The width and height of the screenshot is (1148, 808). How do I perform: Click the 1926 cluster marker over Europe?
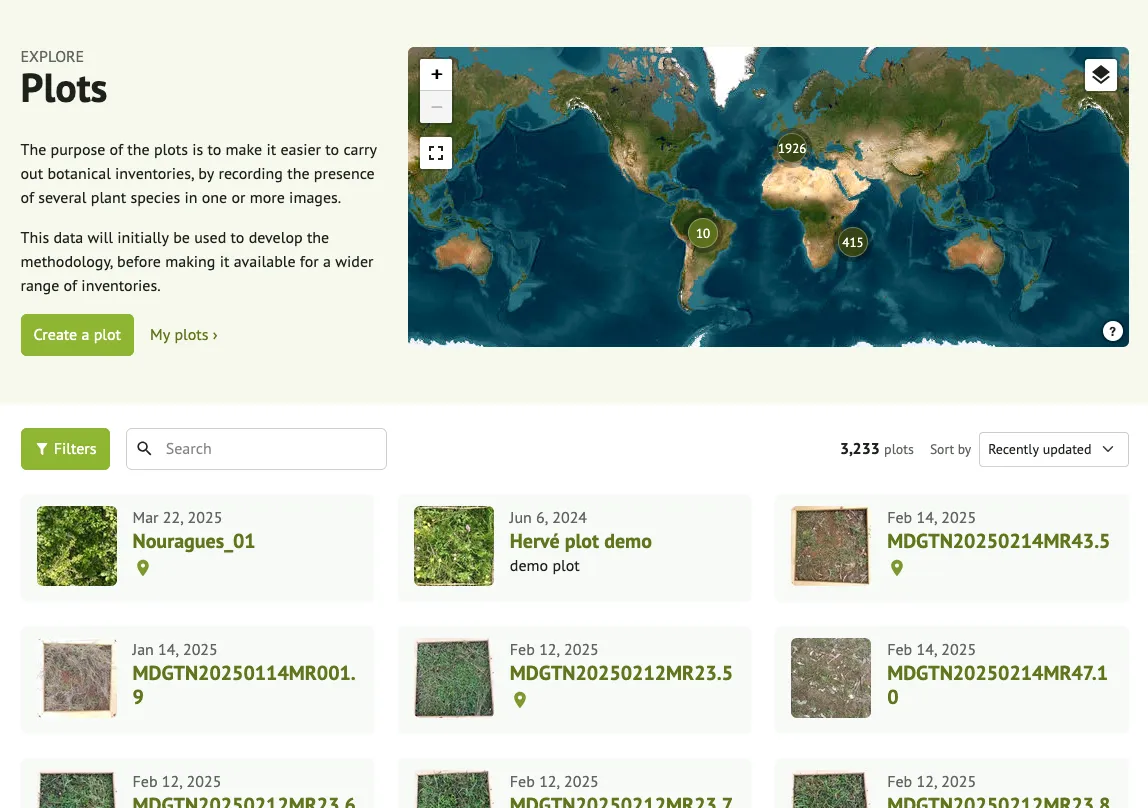click(792, 148)
